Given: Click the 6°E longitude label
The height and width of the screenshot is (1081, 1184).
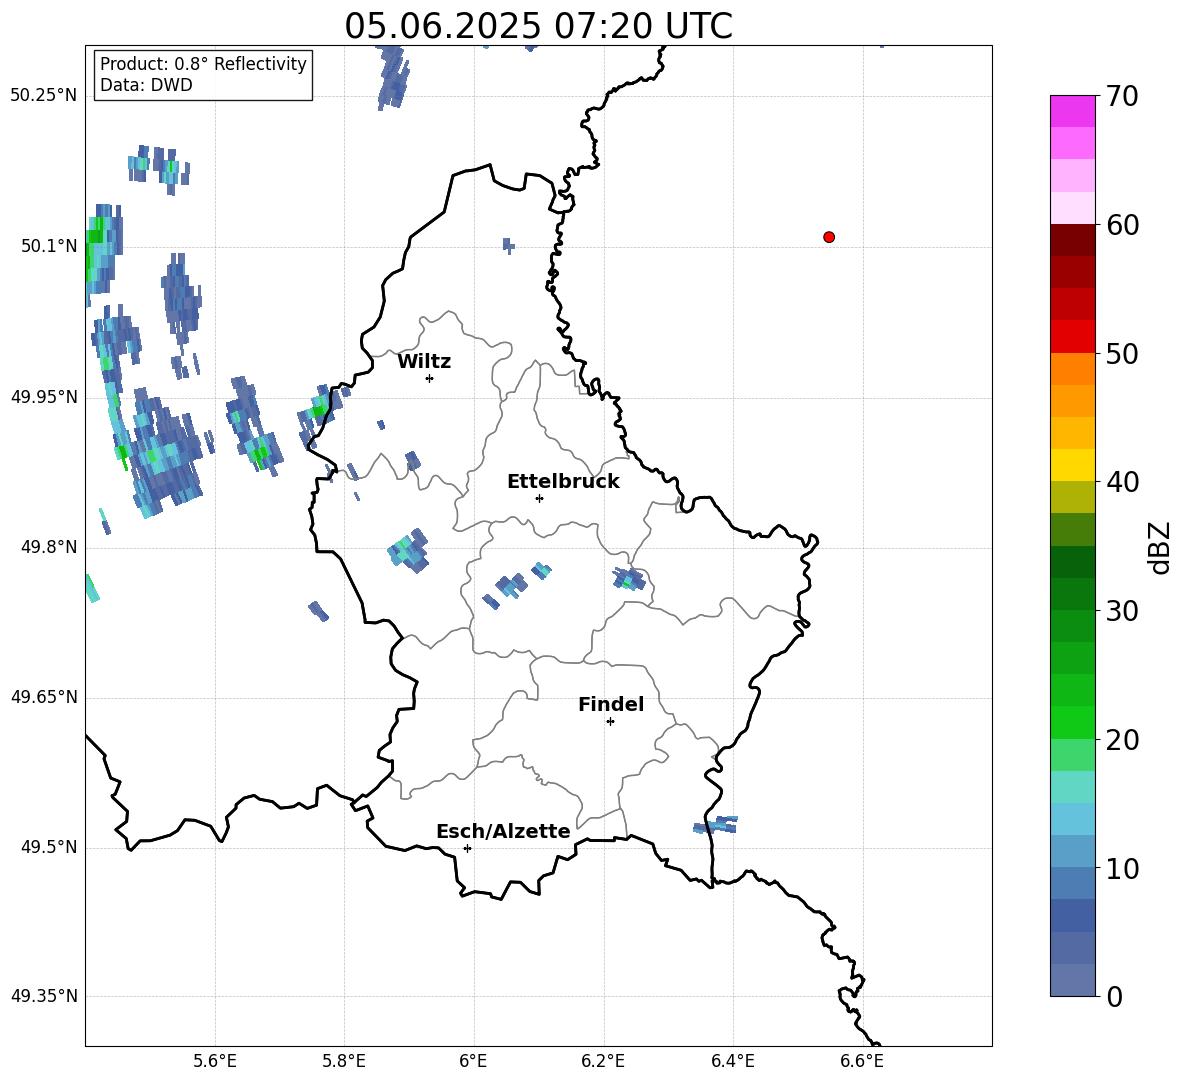Looking at the screenshot, I should click(473, 1061).
